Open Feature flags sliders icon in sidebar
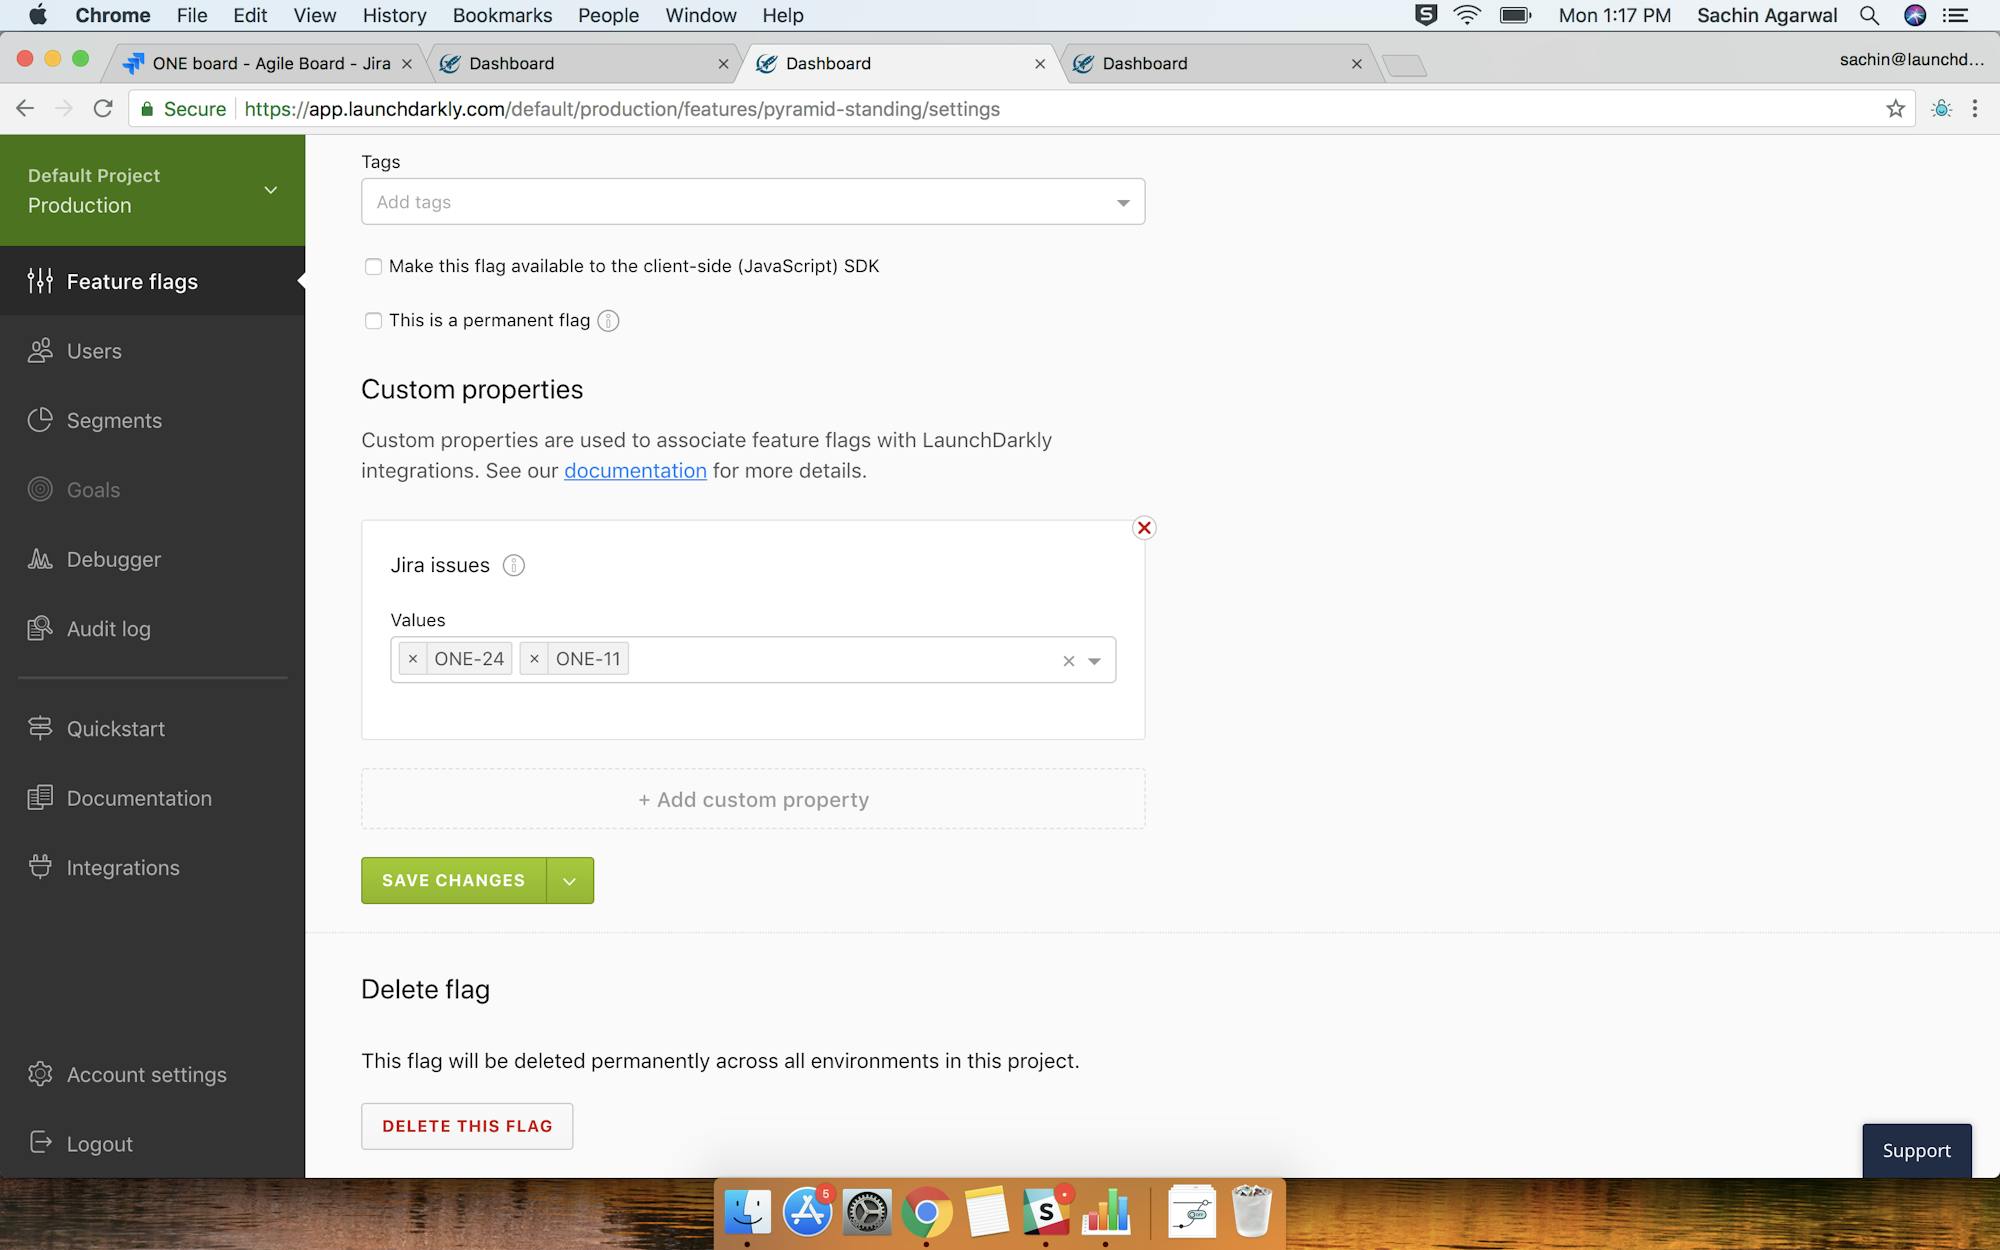 [40, 281]
